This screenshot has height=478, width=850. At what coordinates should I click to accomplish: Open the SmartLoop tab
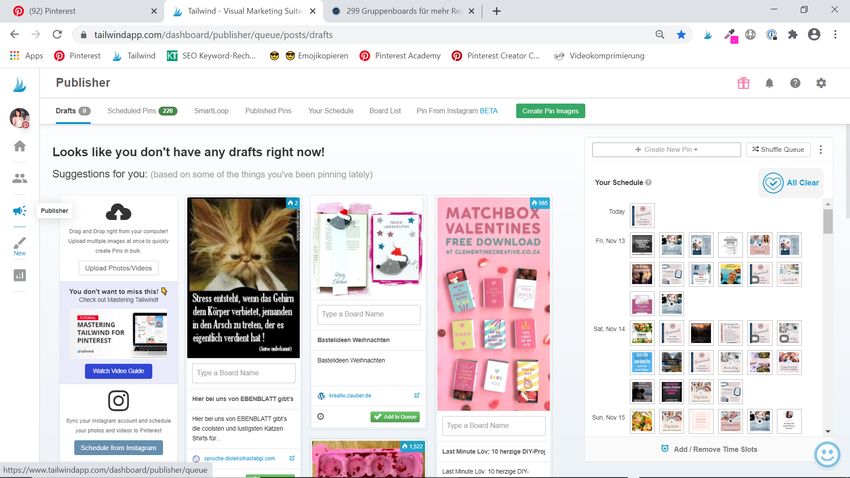[211, 111]
